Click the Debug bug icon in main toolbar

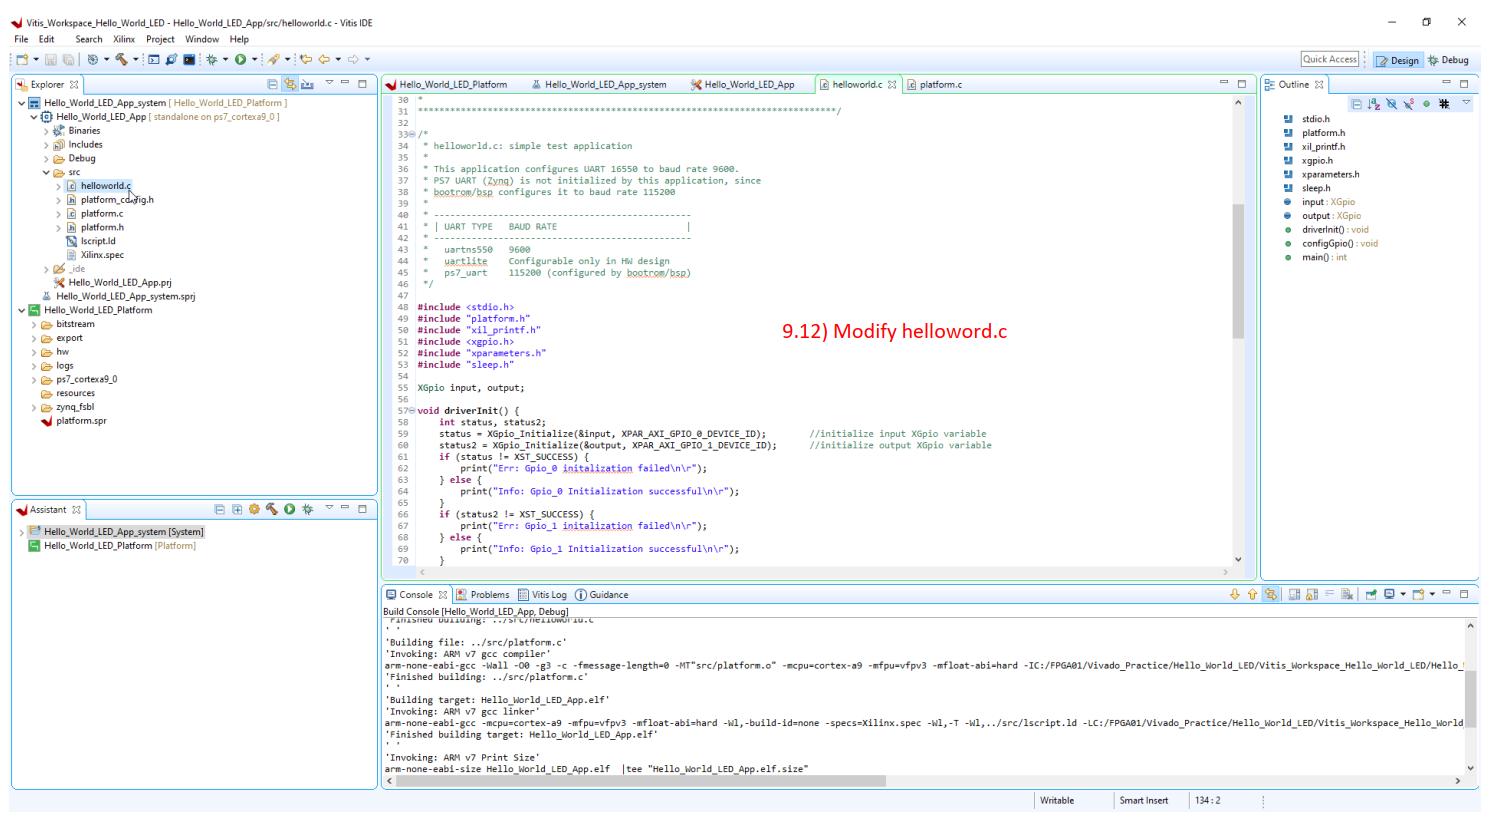point(211,60)
